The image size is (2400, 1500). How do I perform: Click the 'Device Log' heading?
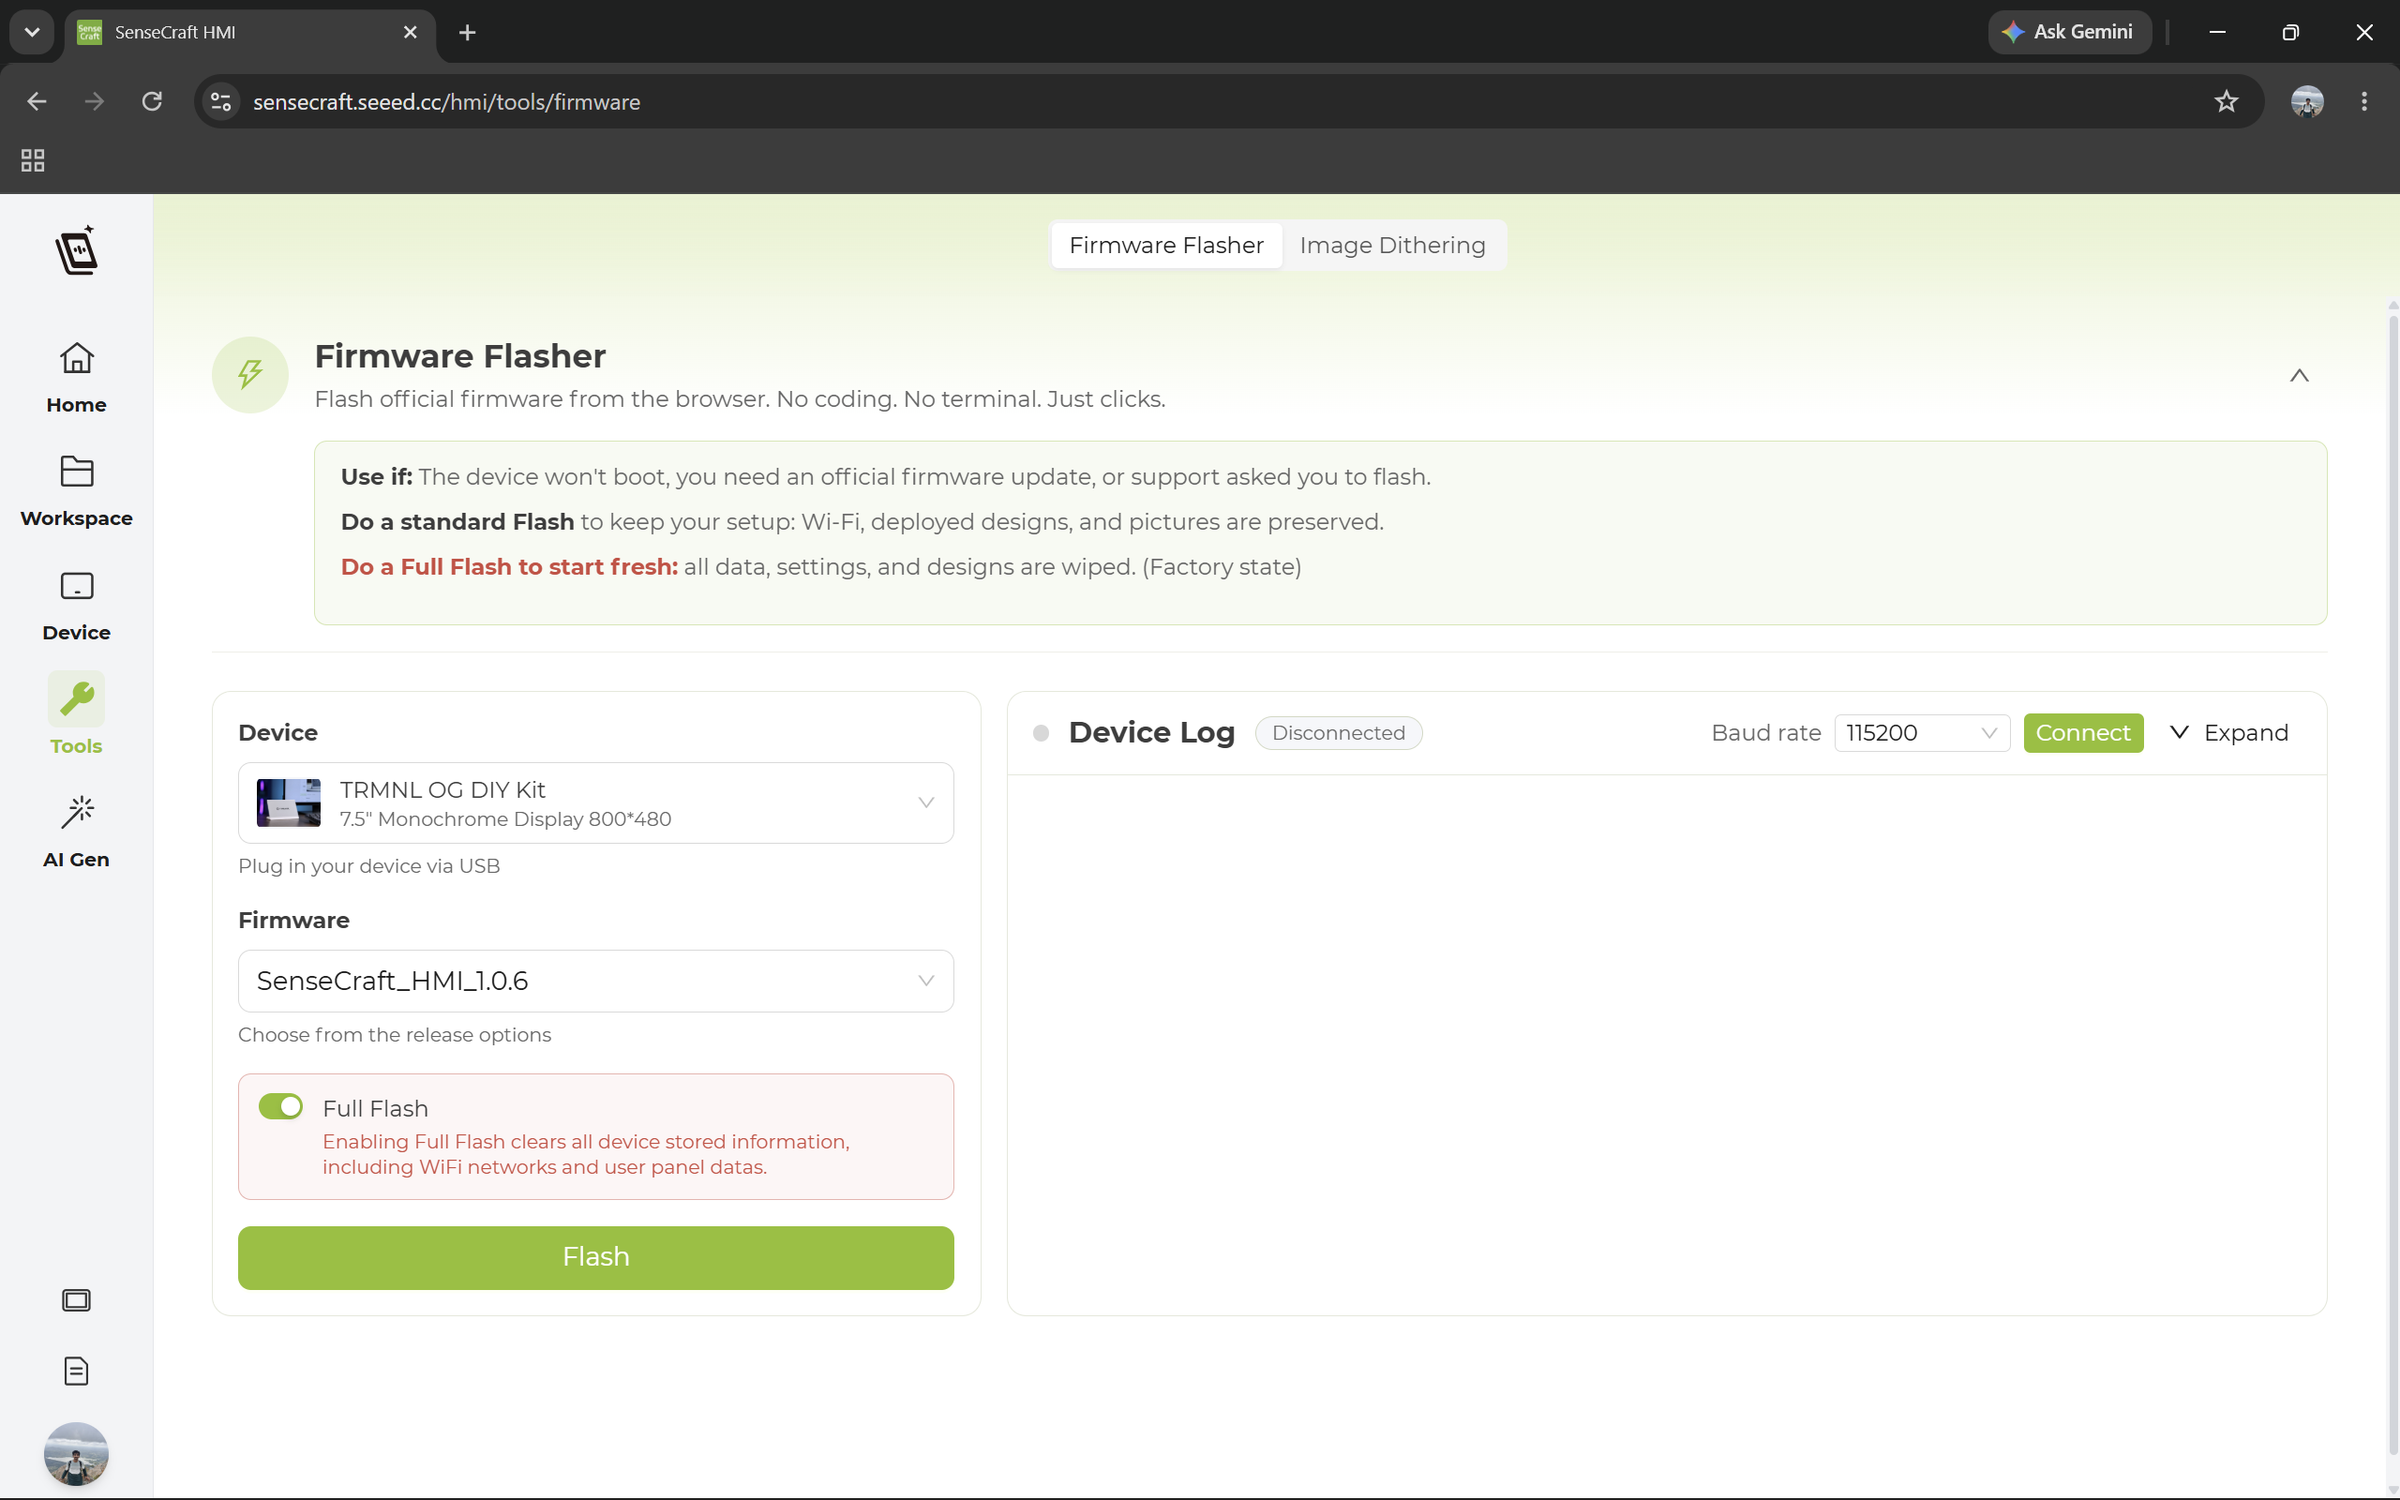click(x=1151, y=733)
